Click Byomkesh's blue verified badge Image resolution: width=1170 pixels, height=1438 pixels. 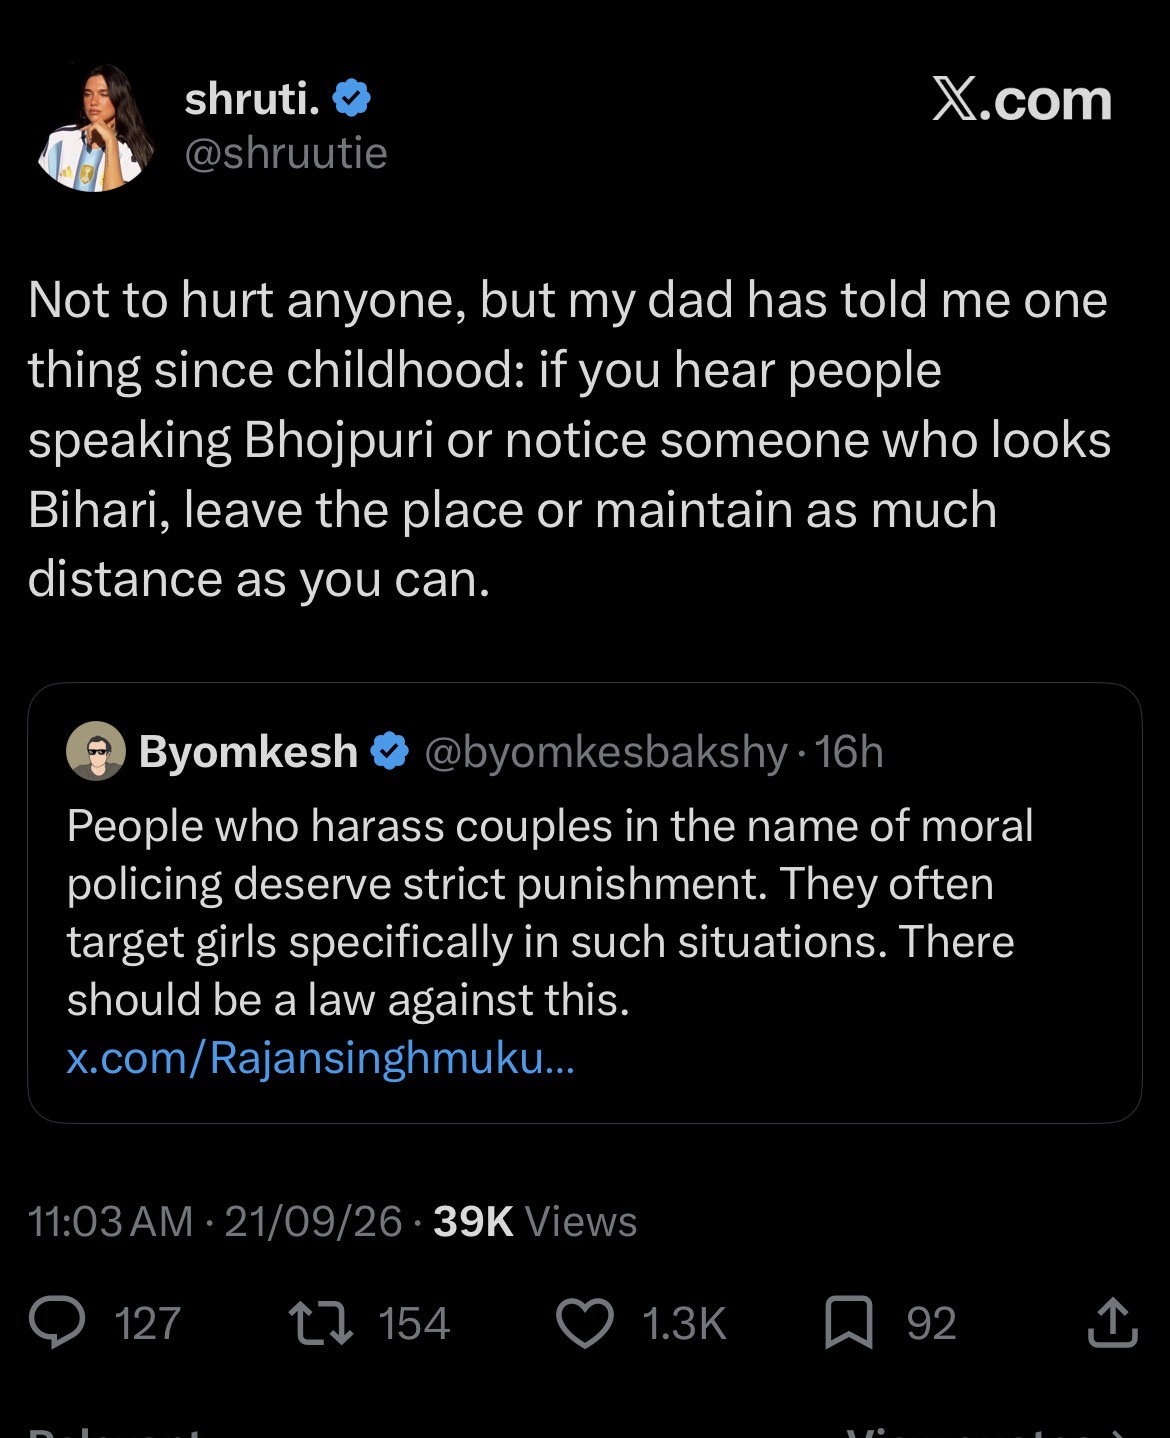[x=389, y=751]
